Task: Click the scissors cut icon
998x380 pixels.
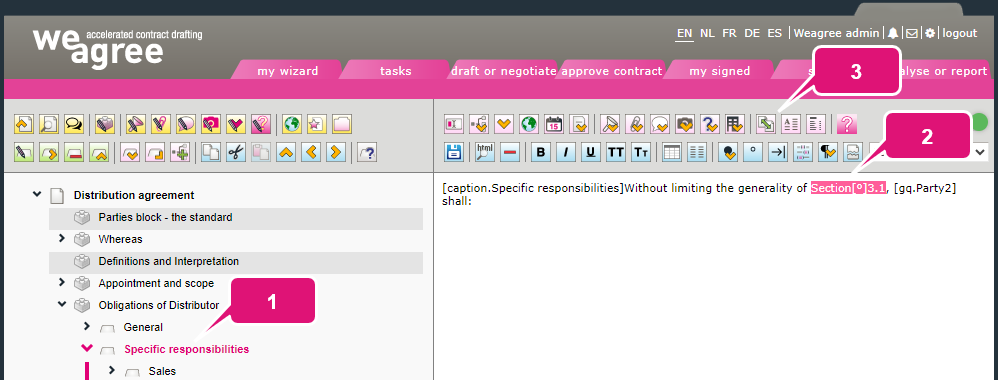Action: 236,152
